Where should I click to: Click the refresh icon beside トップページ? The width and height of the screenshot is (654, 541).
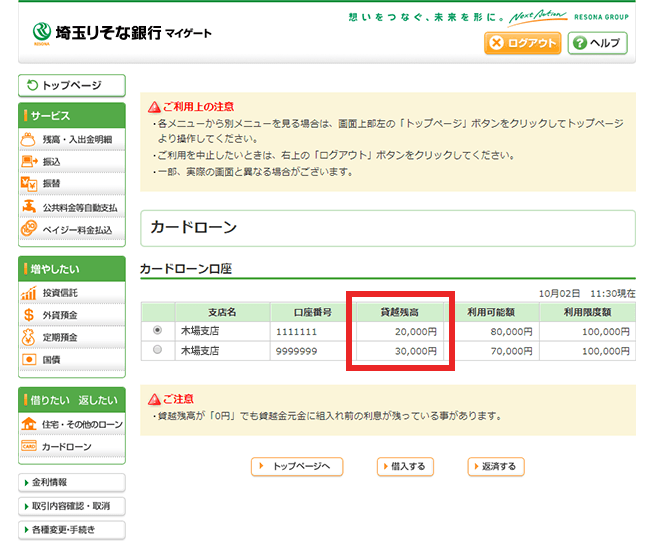(x=32, y=85)
